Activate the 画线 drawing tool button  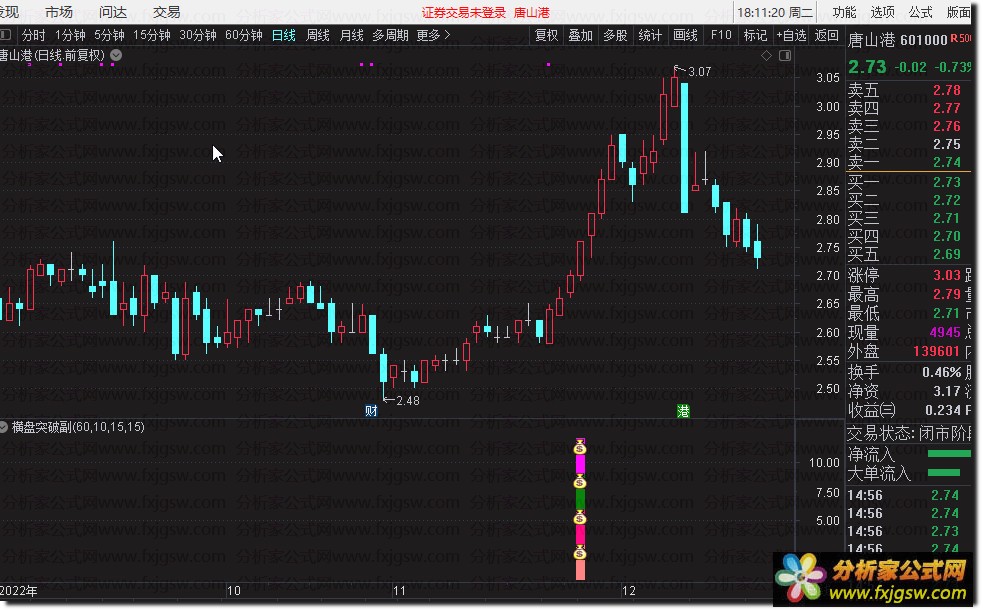pos(685,35)
